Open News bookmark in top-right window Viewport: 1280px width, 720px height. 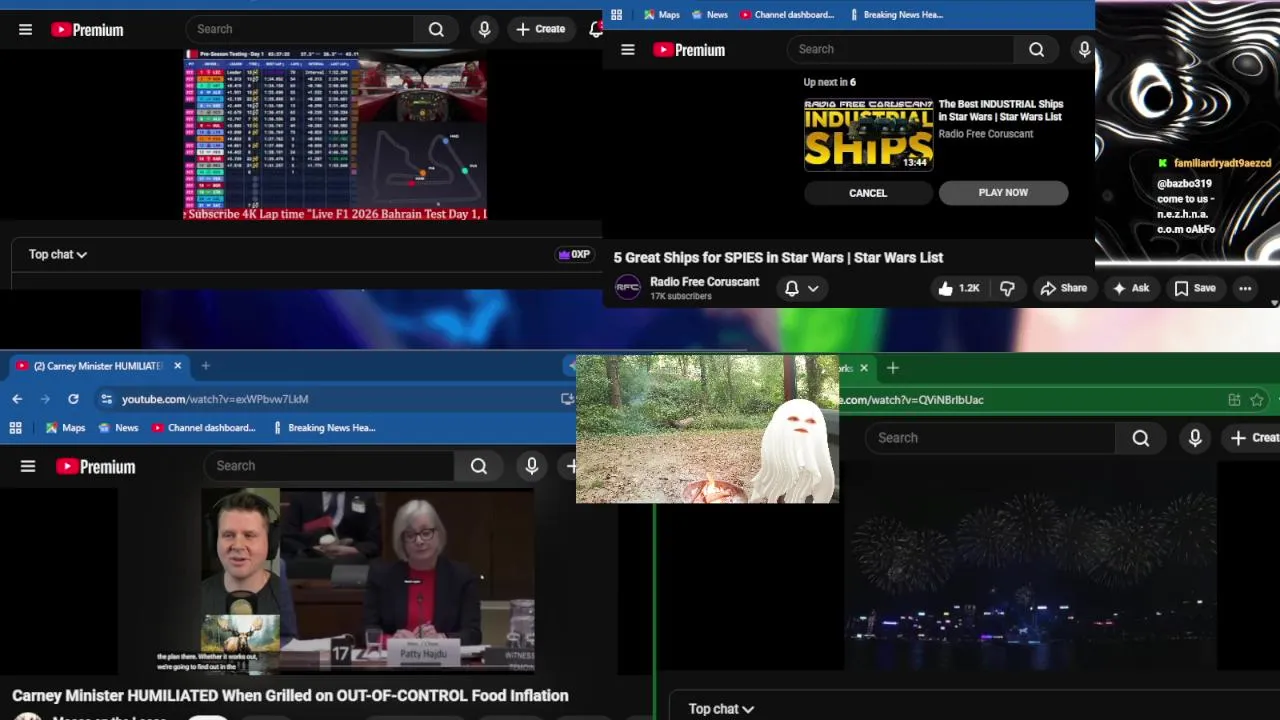[709, 15]
